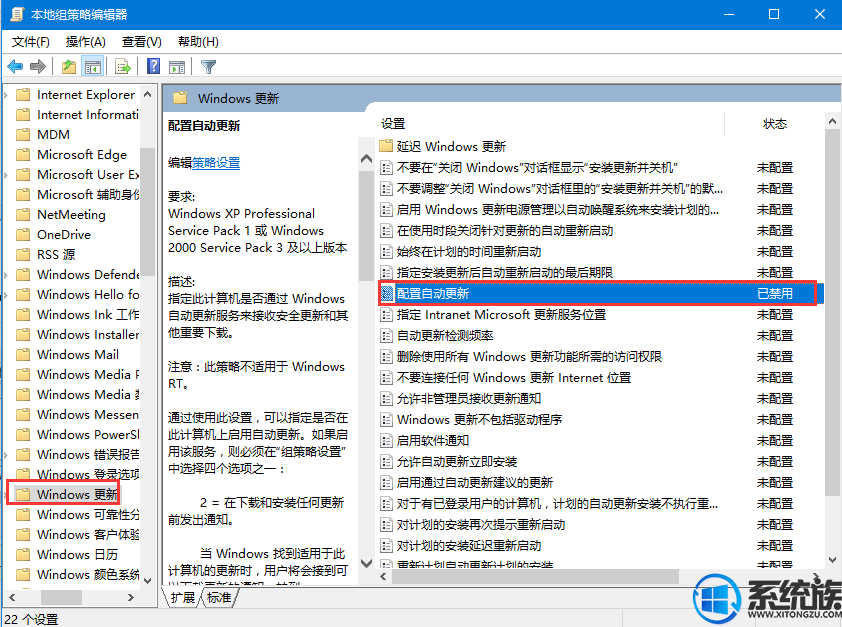
Task: Click the Forward arrow toolbar icon
Action: (x=38, y=67)
